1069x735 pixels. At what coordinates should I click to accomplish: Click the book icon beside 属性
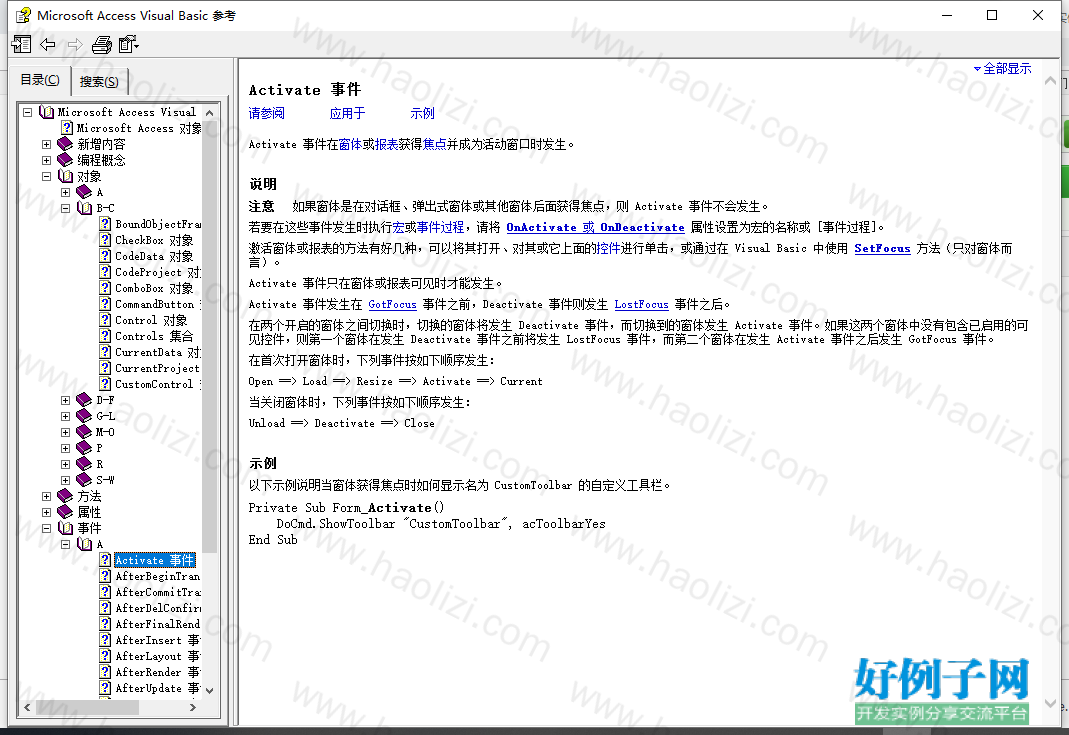pyautogui.click(x=65, y=512)
